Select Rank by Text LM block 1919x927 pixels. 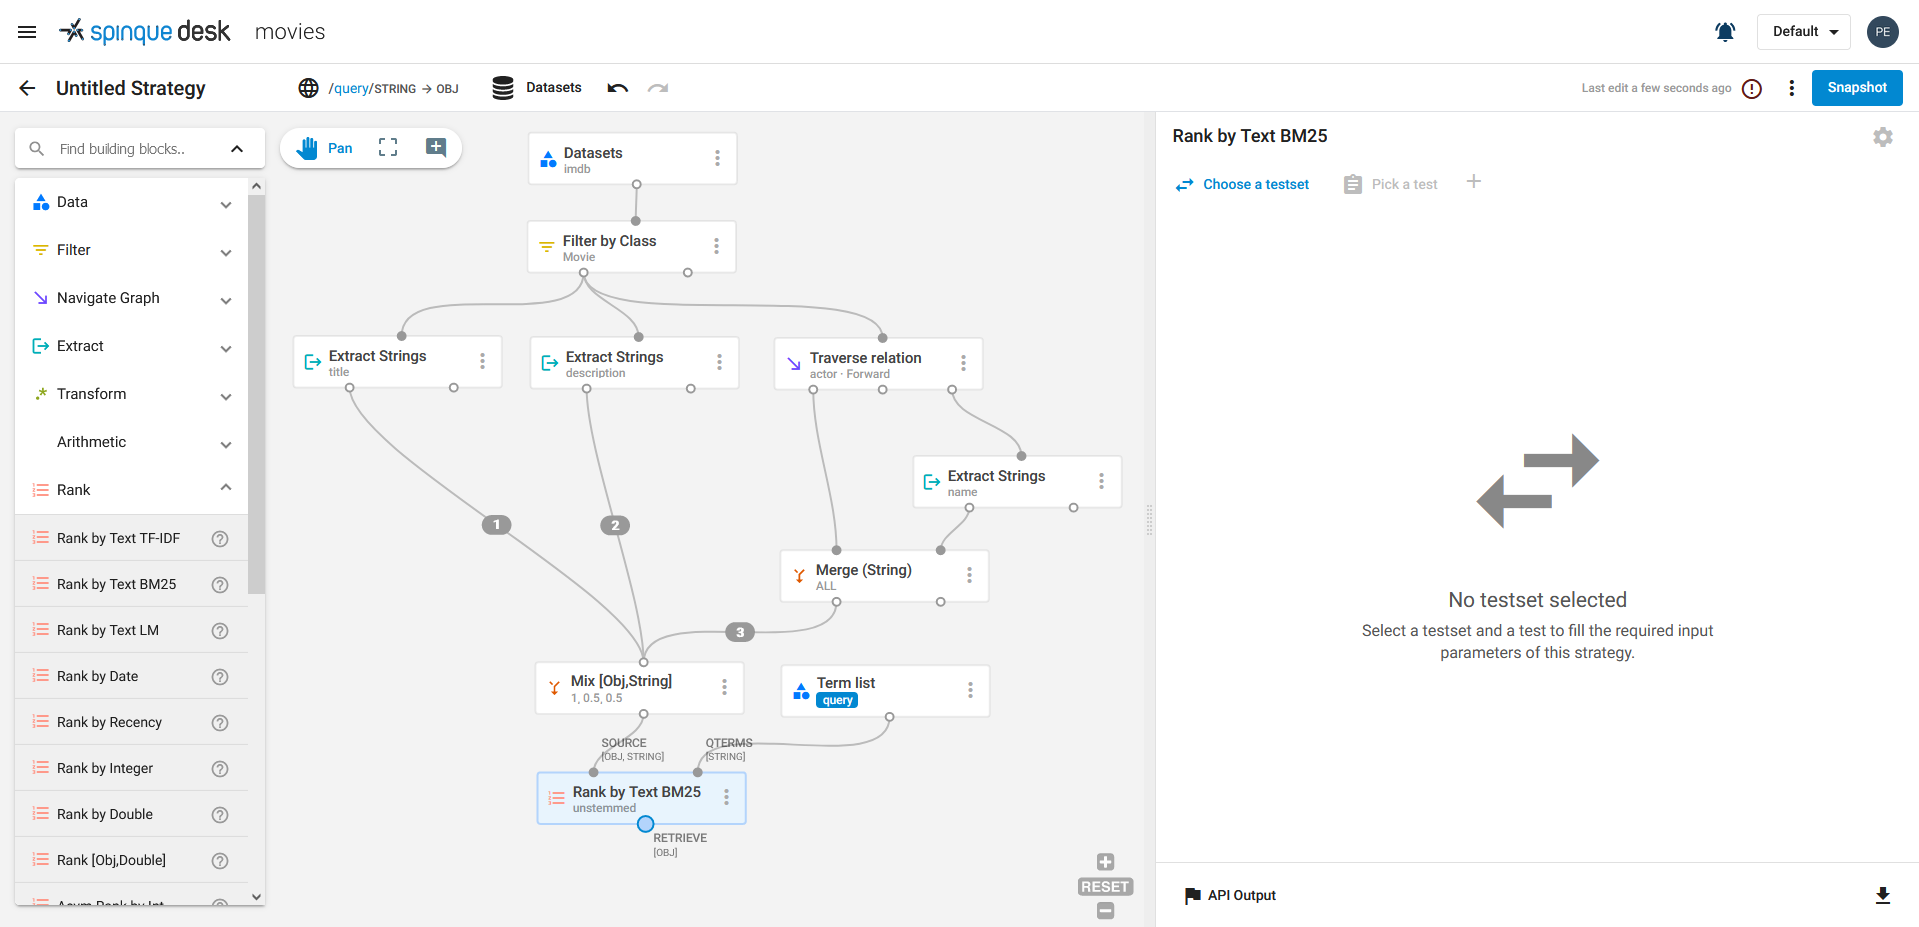(x=131, y=630)
